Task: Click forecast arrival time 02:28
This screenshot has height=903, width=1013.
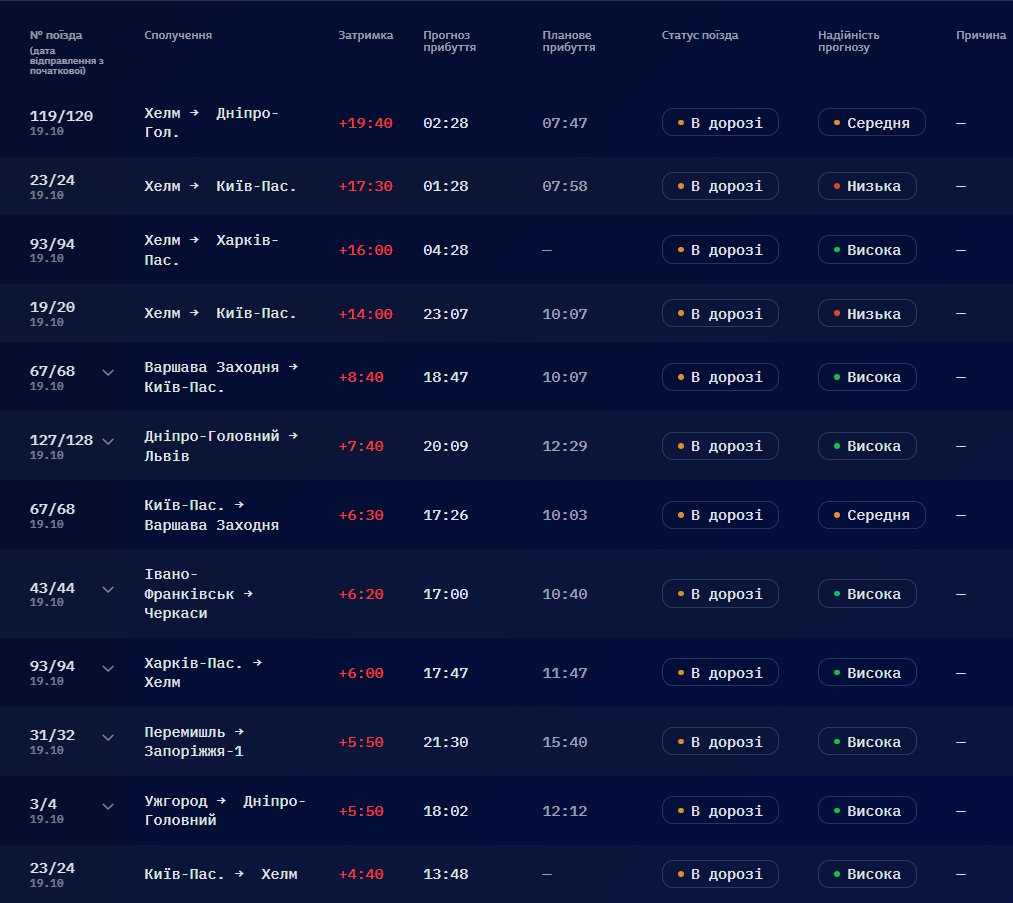Action: coord(446,123)
